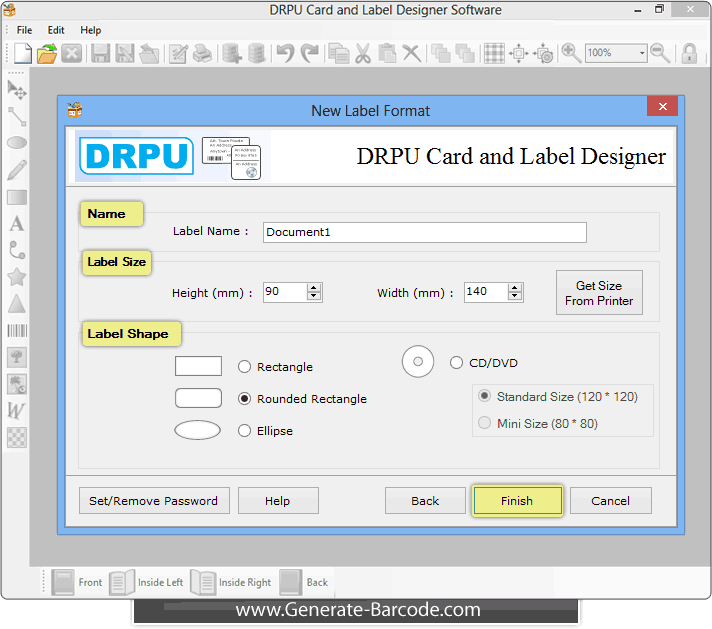Click the dialog Help button
Viewport: 712px width, 629px height.
coord(278,501)
